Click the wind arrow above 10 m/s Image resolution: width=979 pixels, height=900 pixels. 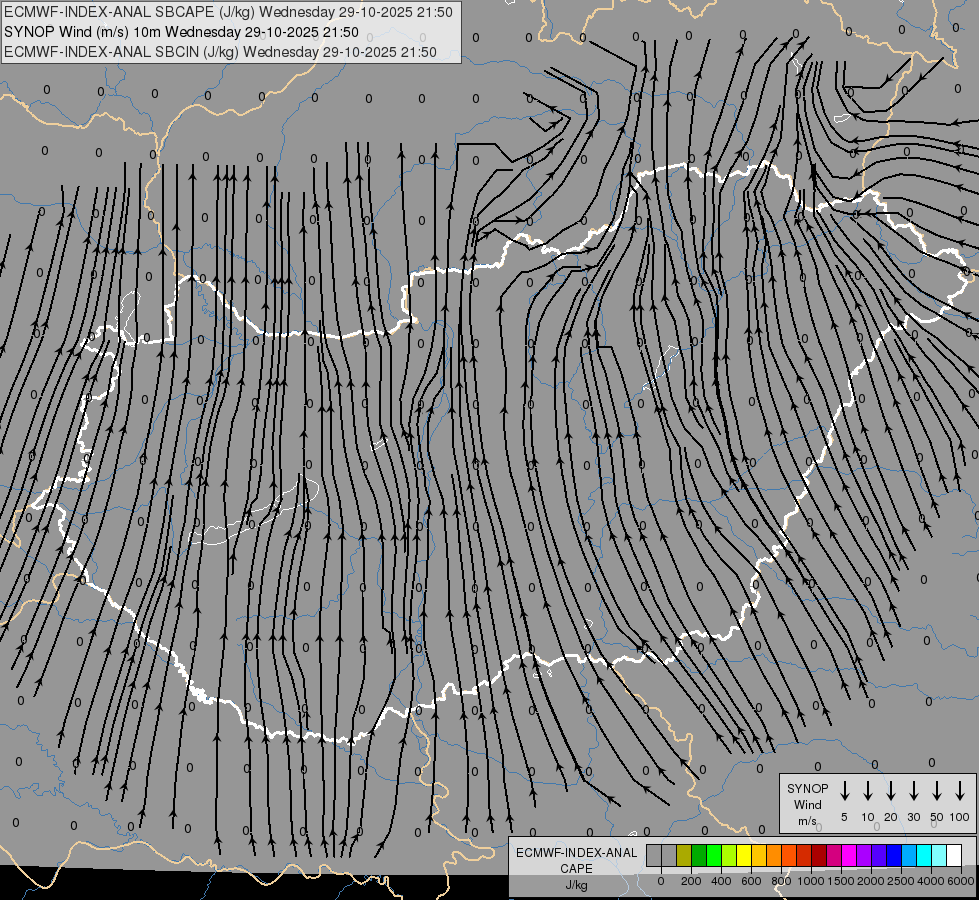[x=868, y=791]
